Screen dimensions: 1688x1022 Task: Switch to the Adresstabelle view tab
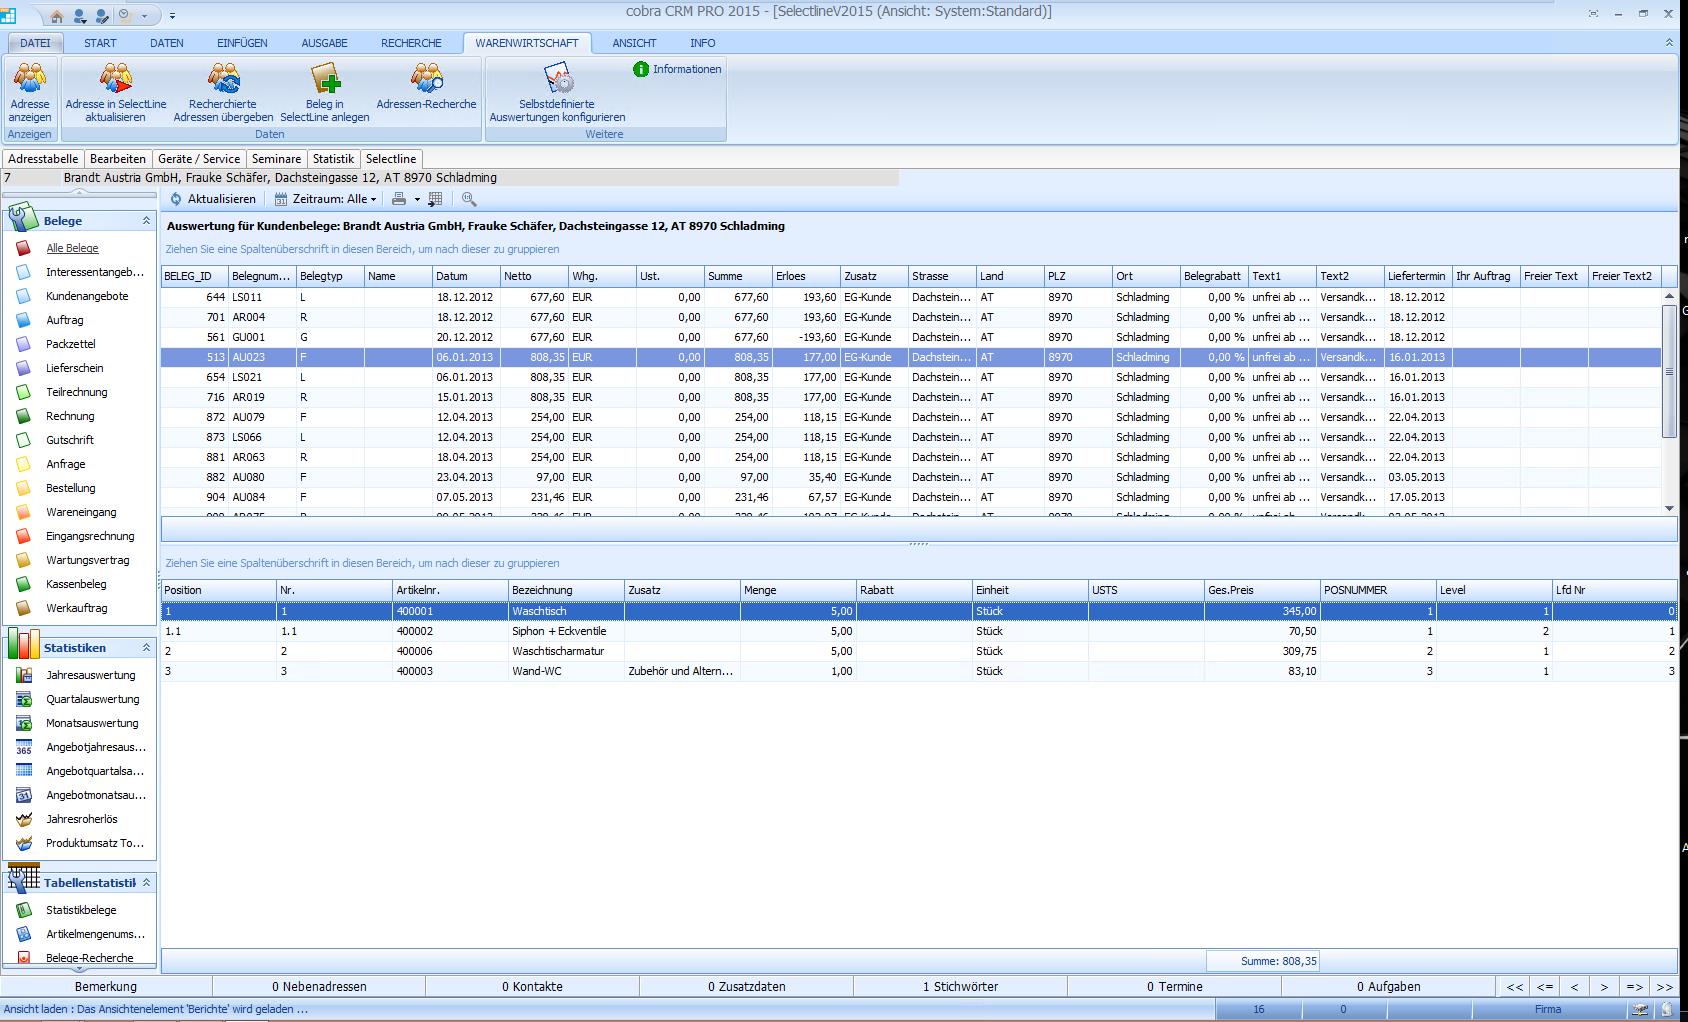pyautogui.click(x=43, y=159)
